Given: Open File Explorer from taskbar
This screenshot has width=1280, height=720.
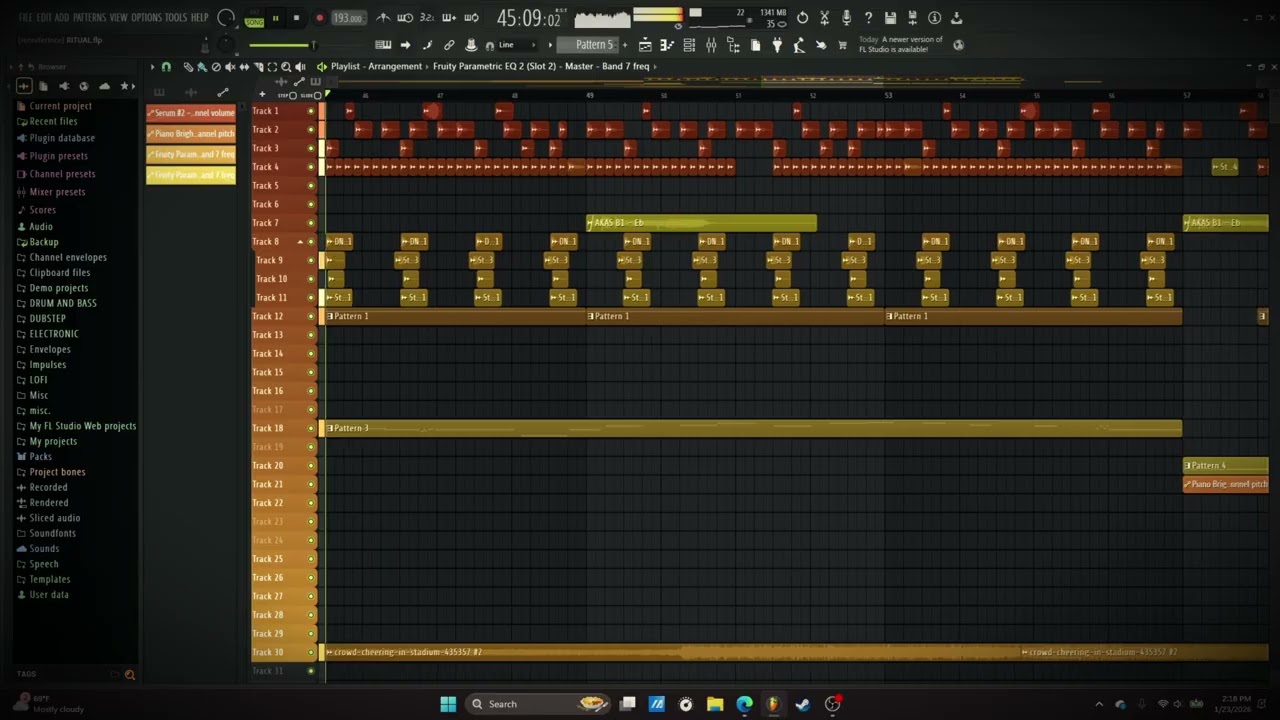Looking at the screenshot, I should coord(715,704).
